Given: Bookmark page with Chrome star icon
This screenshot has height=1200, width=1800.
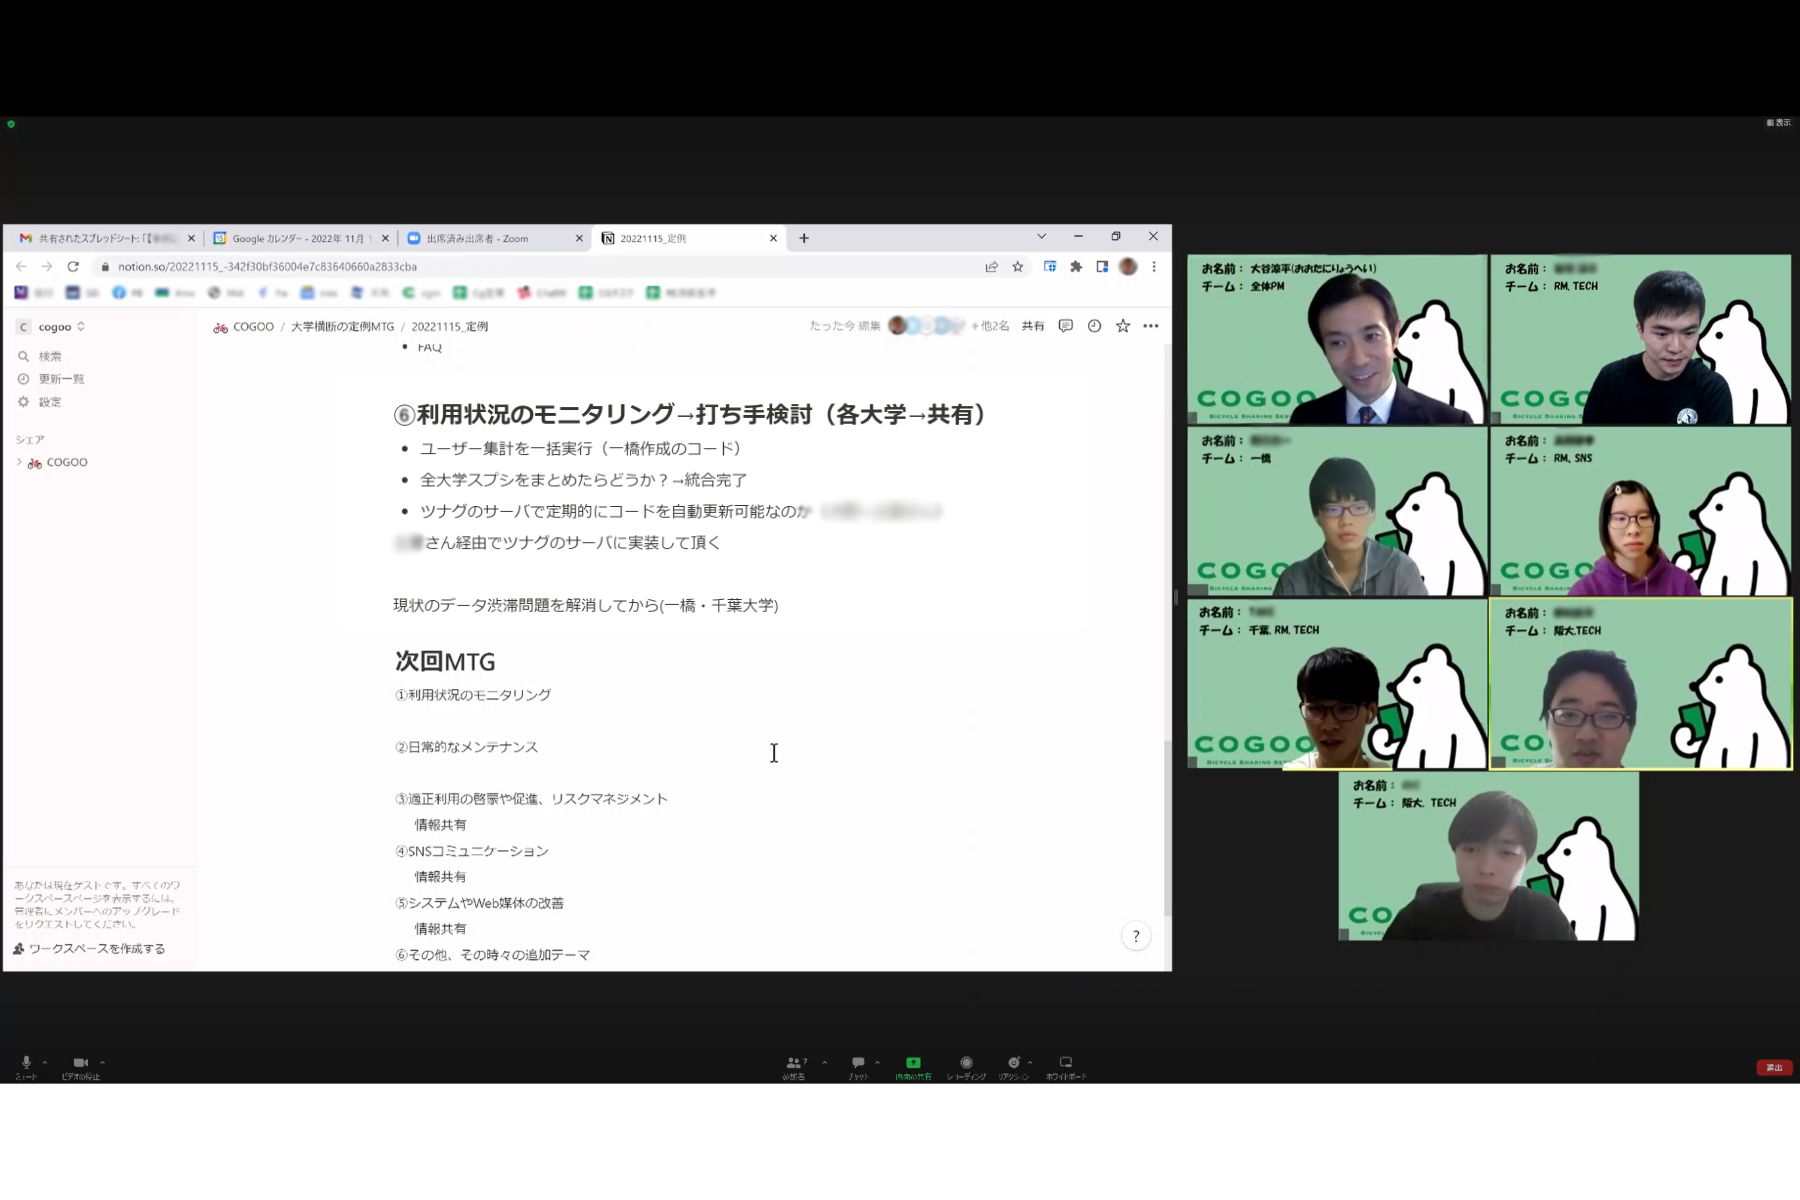Looking at the screenshot, I should pos(1018,267).
